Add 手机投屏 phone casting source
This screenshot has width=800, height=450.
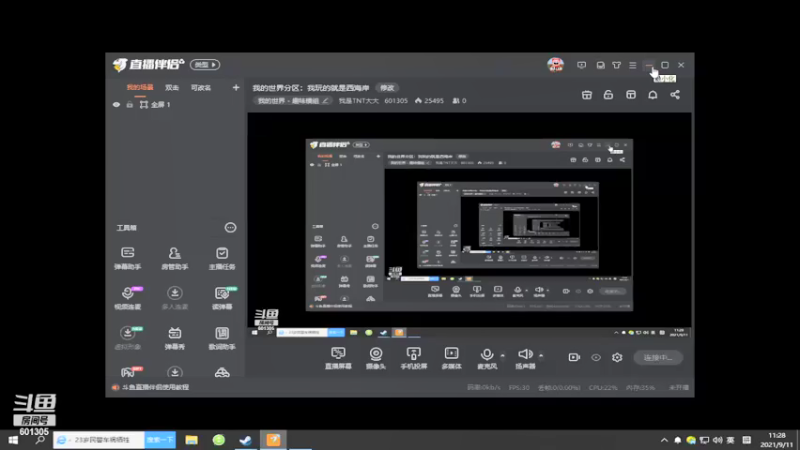tap(413, 358)
